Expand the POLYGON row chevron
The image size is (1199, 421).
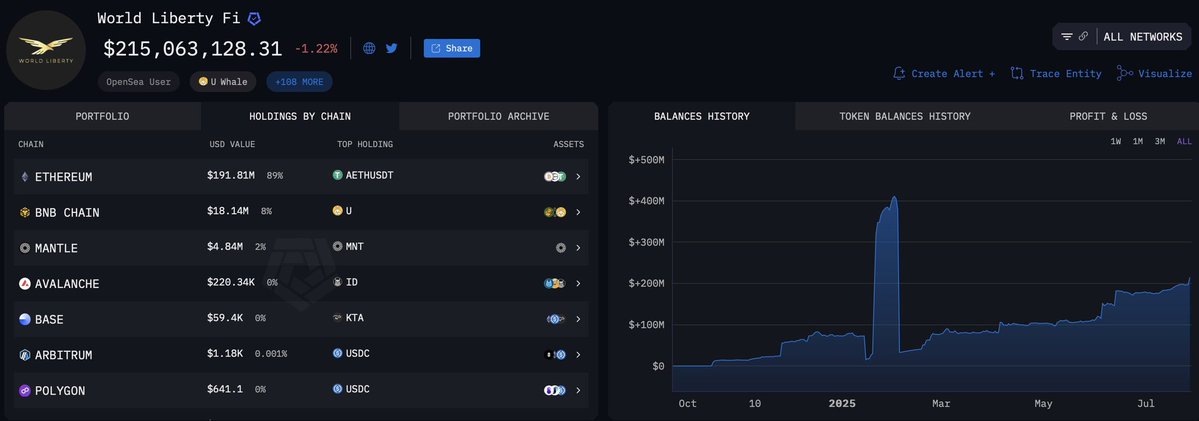pyautogui.click(x=578, y=390)
